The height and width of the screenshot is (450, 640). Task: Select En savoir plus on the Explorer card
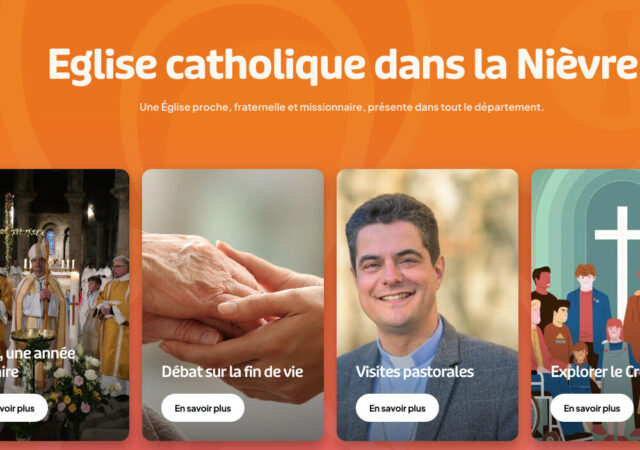point(592,408)
